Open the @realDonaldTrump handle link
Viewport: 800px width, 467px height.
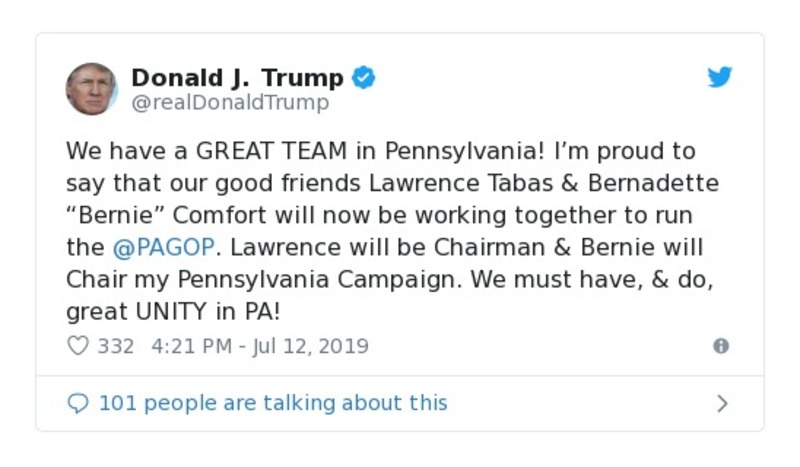[x=230, y=102]
